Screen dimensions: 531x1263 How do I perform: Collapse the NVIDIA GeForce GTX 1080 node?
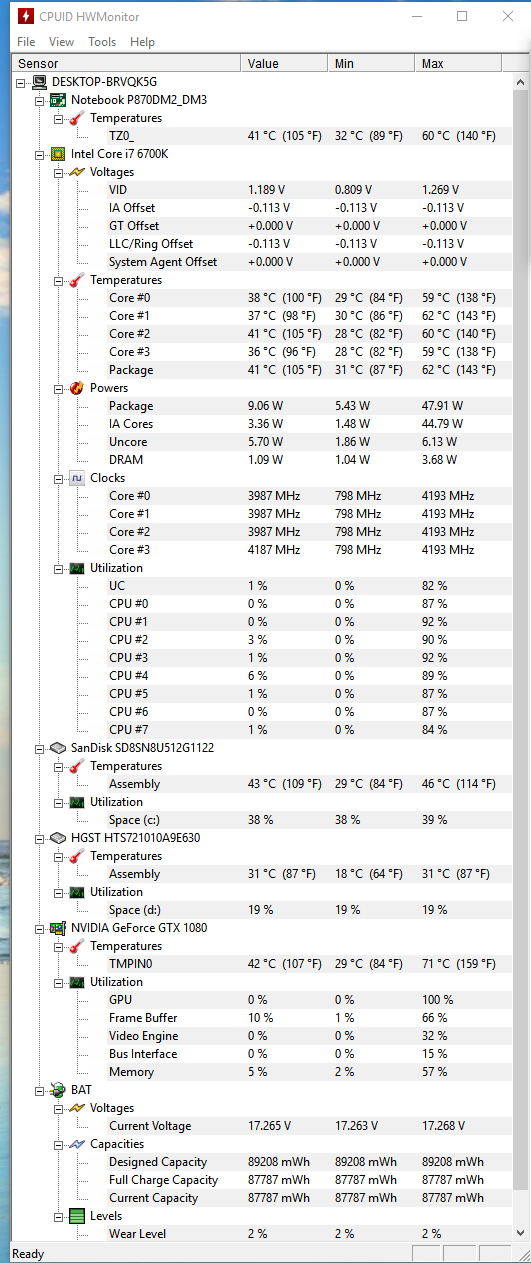(40, 928)
